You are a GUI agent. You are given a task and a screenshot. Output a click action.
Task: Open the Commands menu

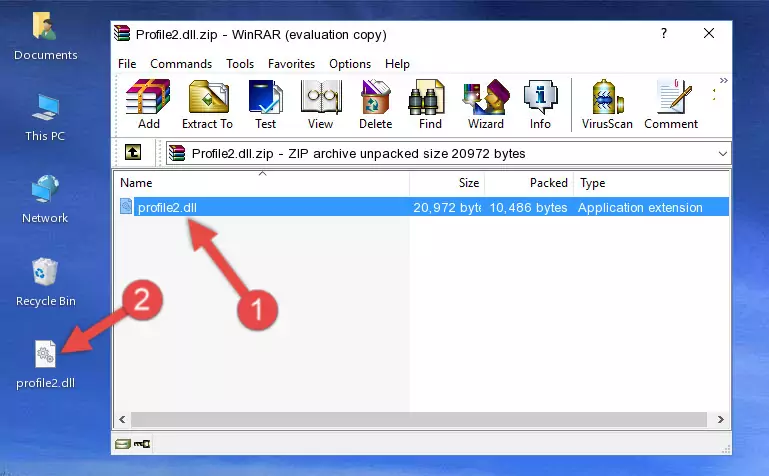point(181,64)
